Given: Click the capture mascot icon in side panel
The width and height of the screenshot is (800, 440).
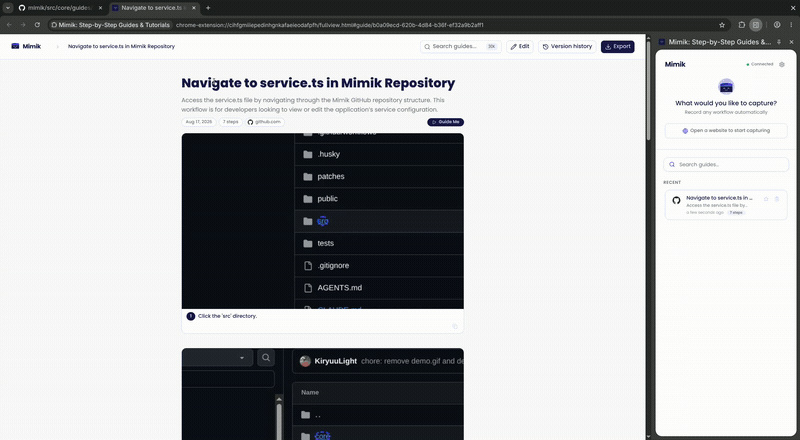Looking at the screenshot, I should (x=726, y=86).
